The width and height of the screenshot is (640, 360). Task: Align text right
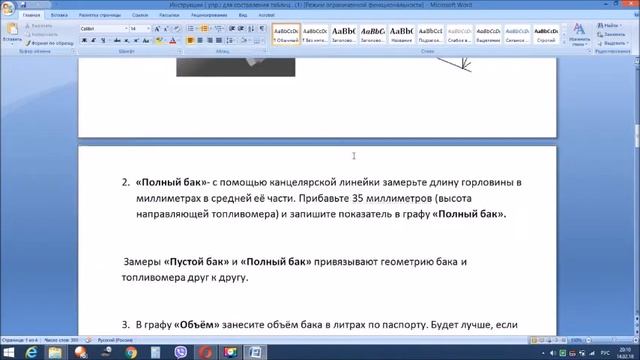pos(209,40)
